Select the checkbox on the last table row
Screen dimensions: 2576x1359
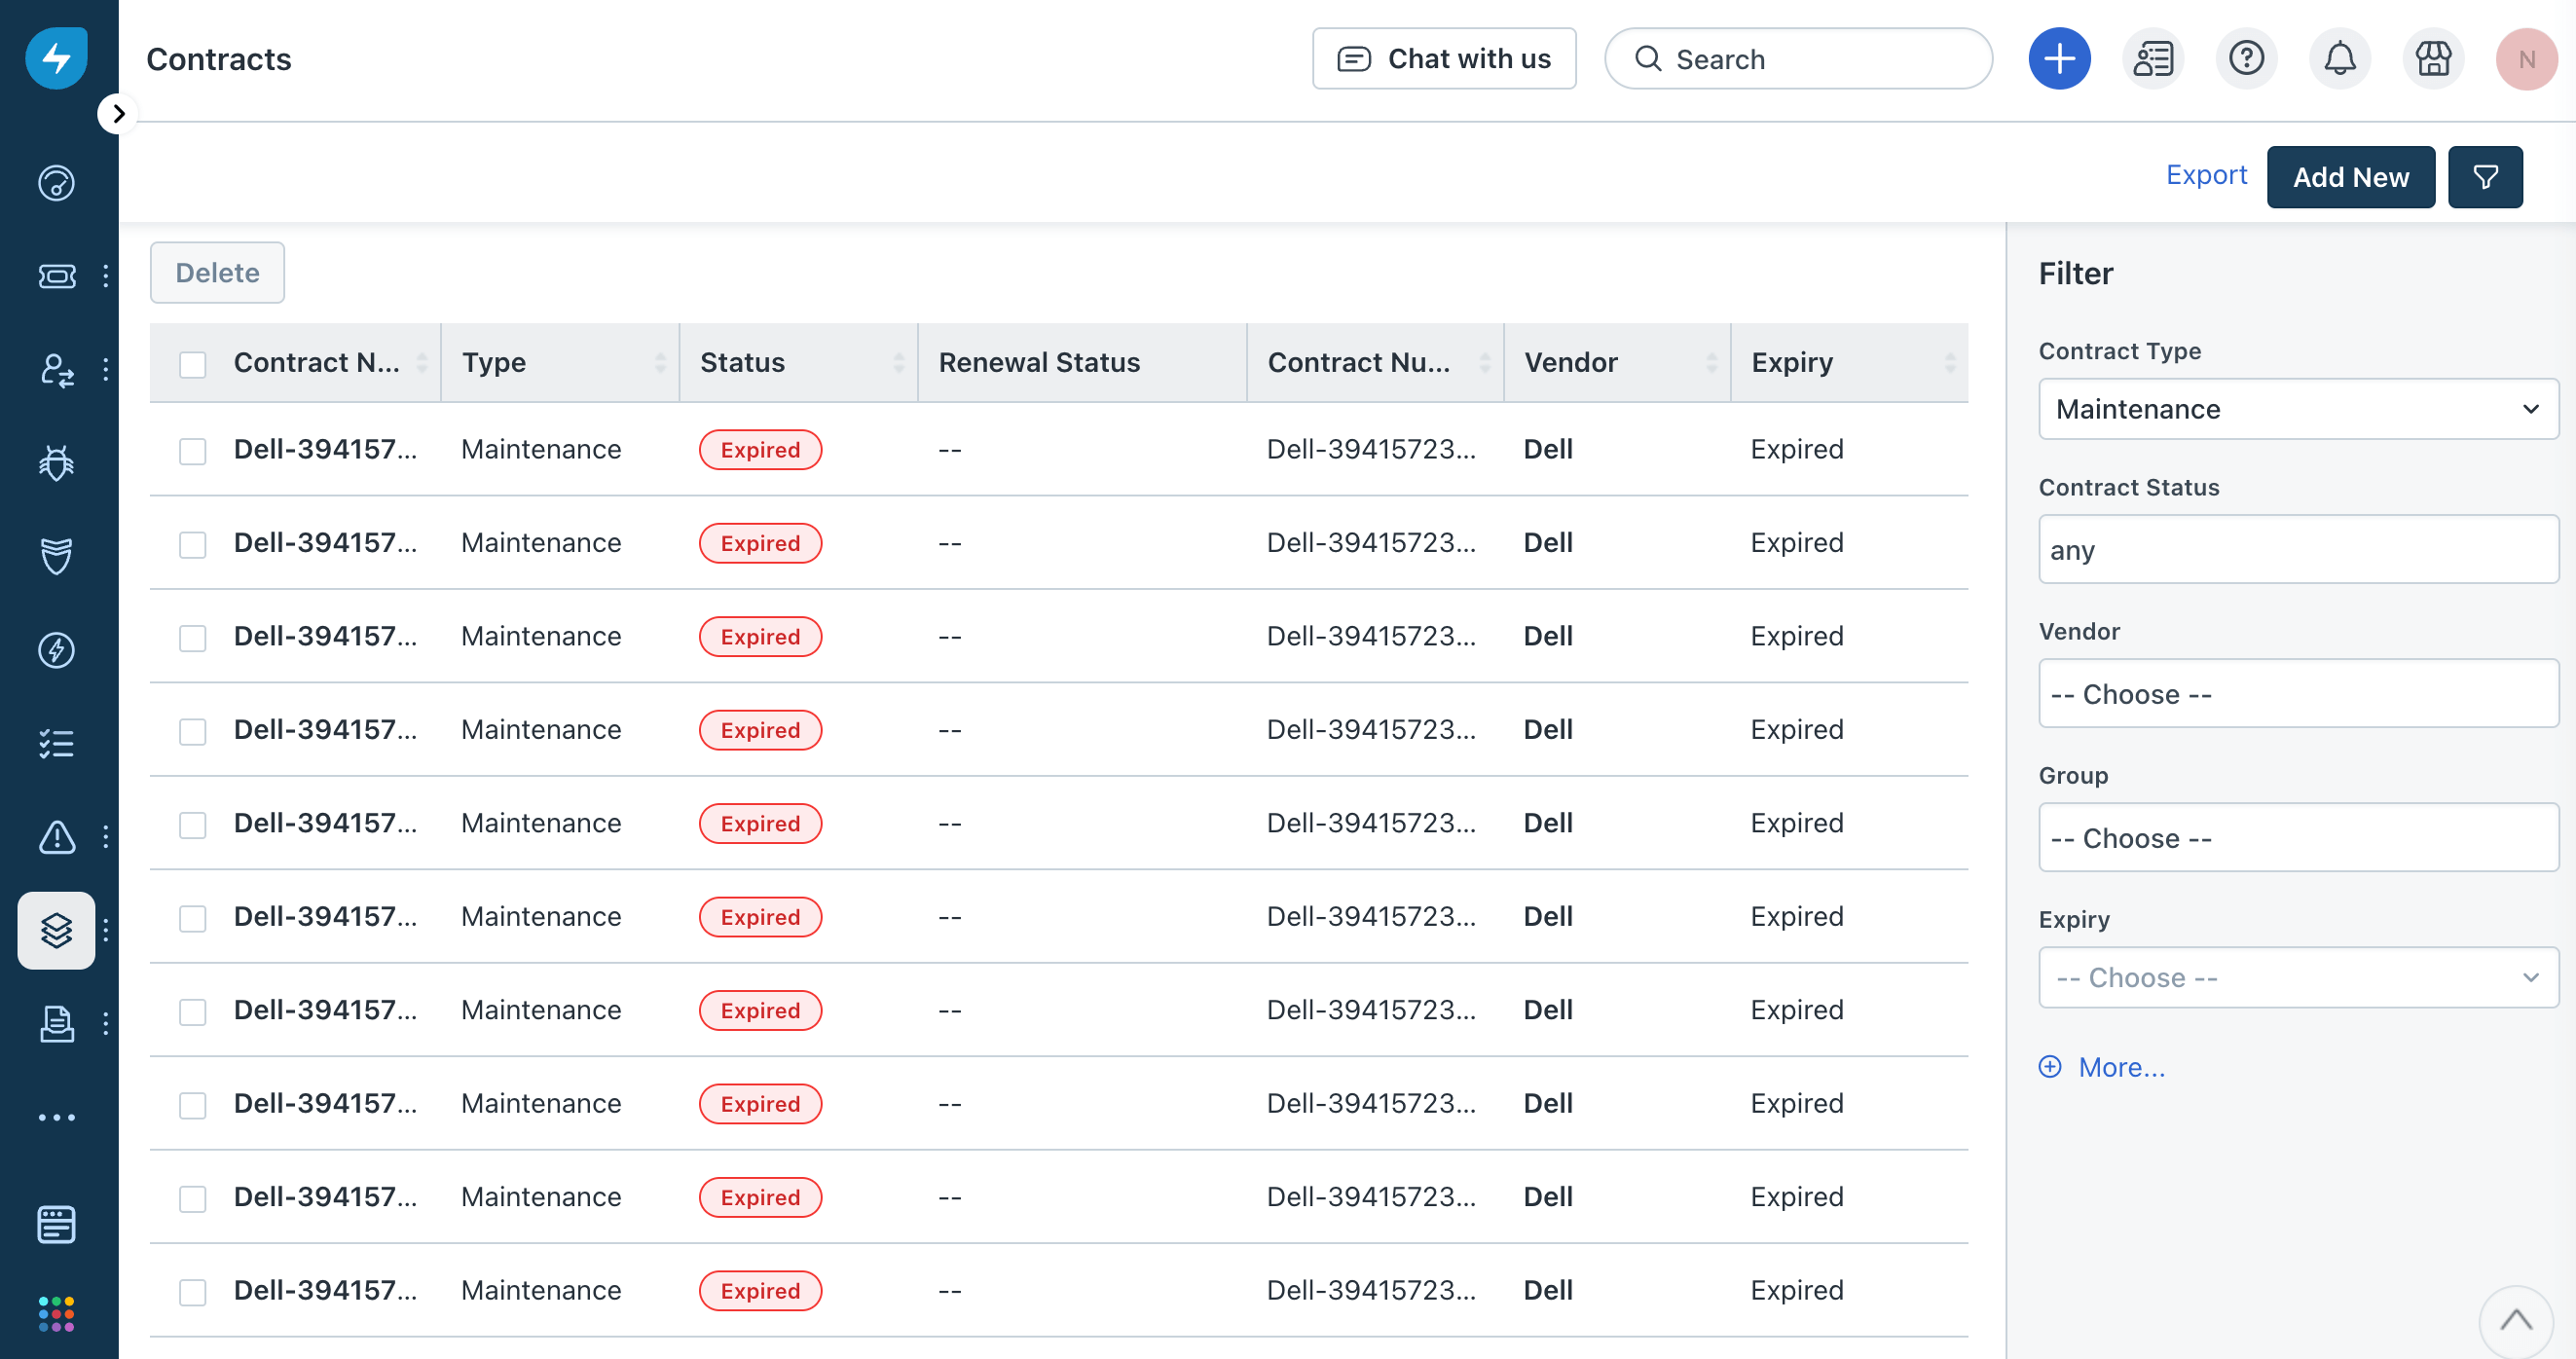point(193,1292)
